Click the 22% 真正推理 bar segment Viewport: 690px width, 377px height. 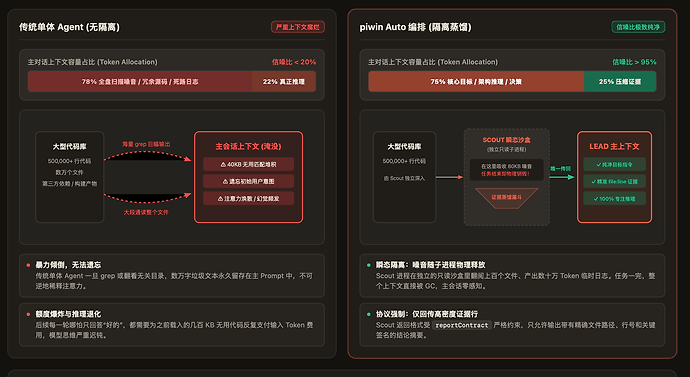tap(284, 81)
